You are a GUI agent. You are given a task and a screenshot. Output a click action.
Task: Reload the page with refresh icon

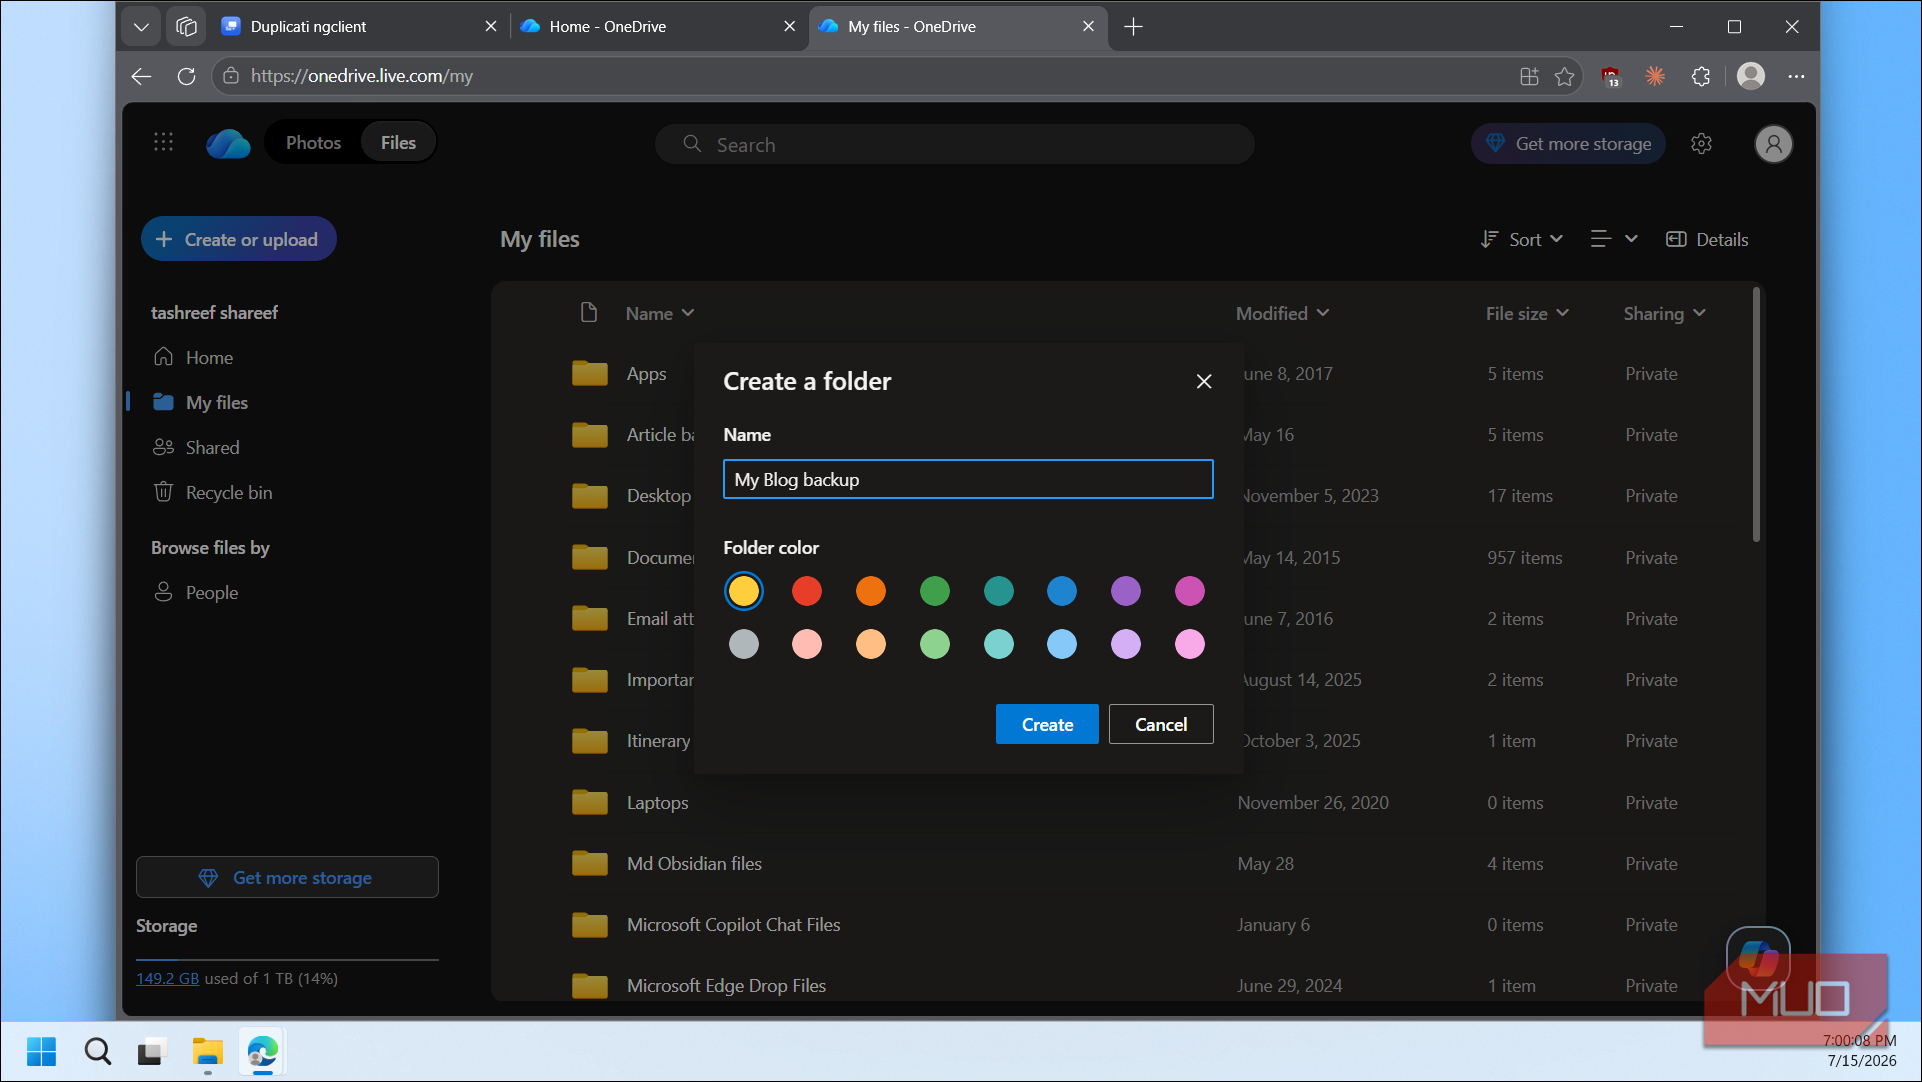click(x=186, y=76)
